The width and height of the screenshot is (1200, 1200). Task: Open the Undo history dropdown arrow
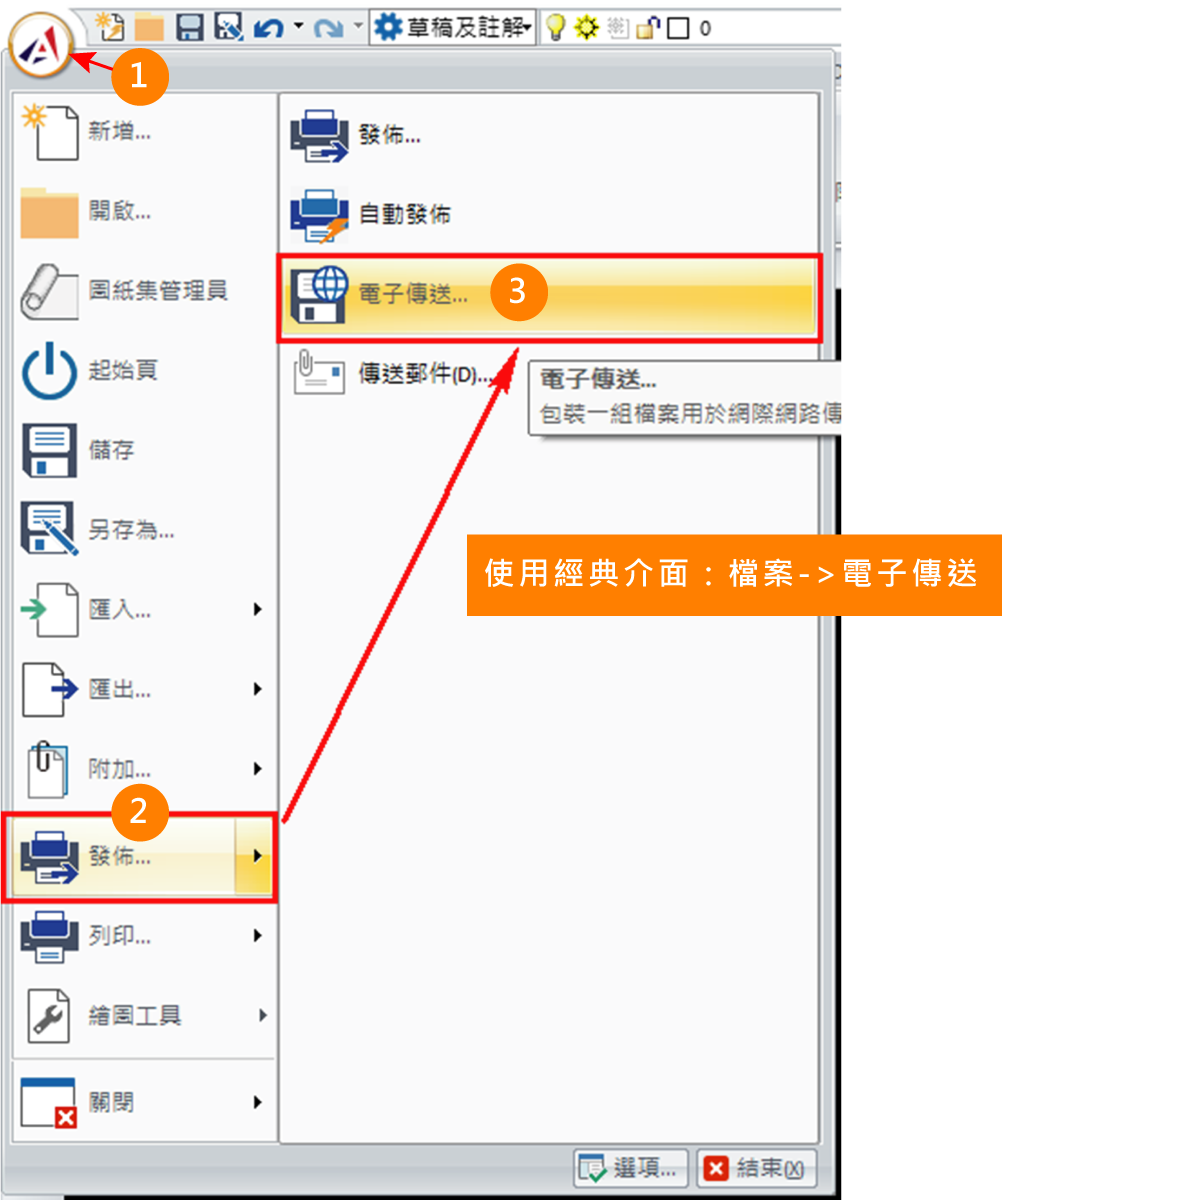(298, 27)
